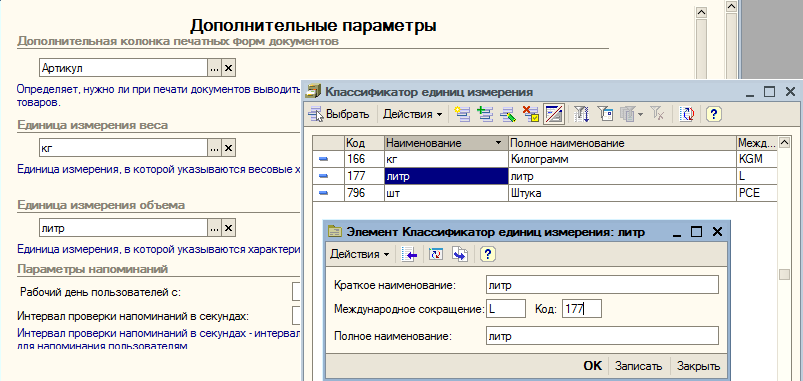Viewport: 803px width, 381px height.
Task: Click the disable filter icon
Action: pyautogui.click(x=658, y=114)
